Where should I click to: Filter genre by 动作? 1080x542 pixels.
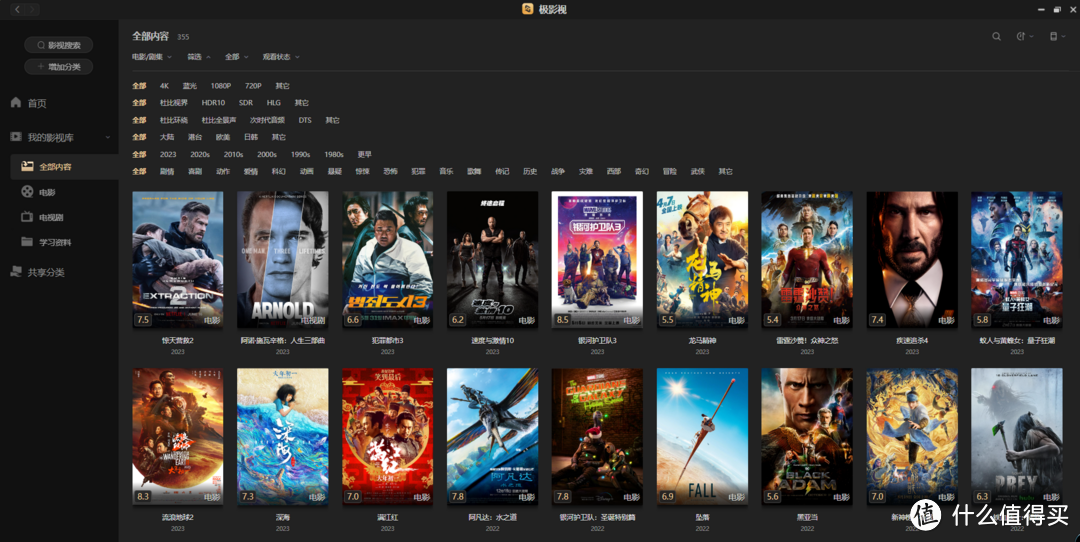click(222, 171)
